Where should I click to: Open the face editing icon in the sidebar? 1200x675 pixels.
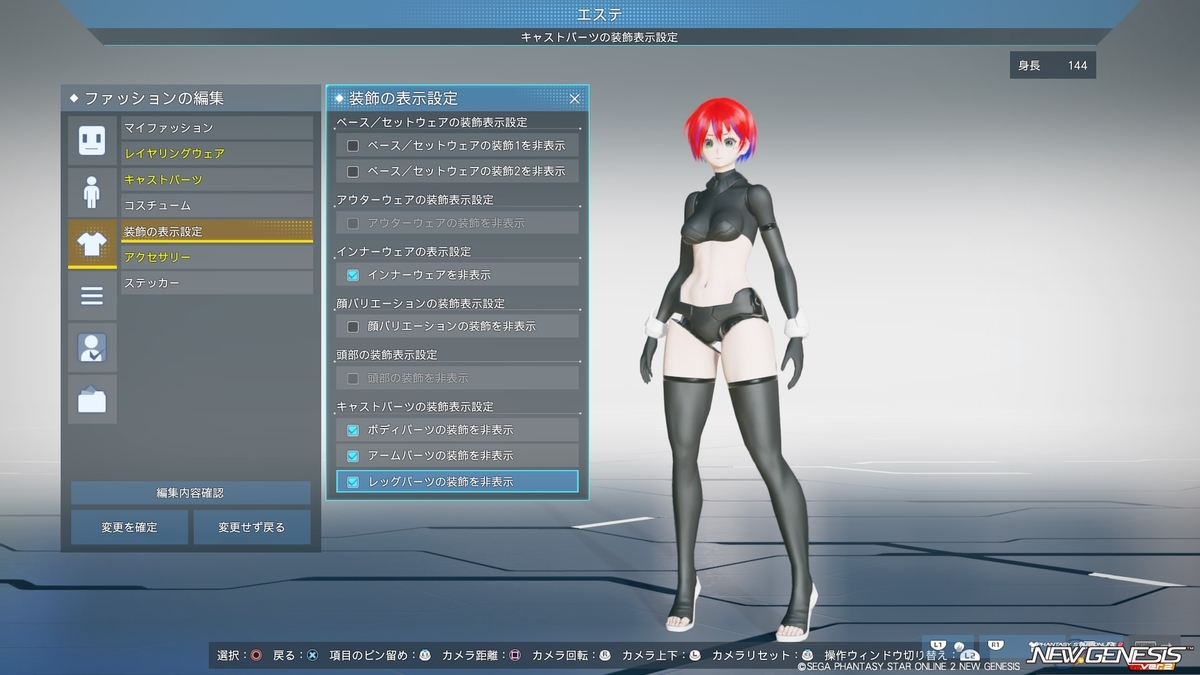point(92,139)
